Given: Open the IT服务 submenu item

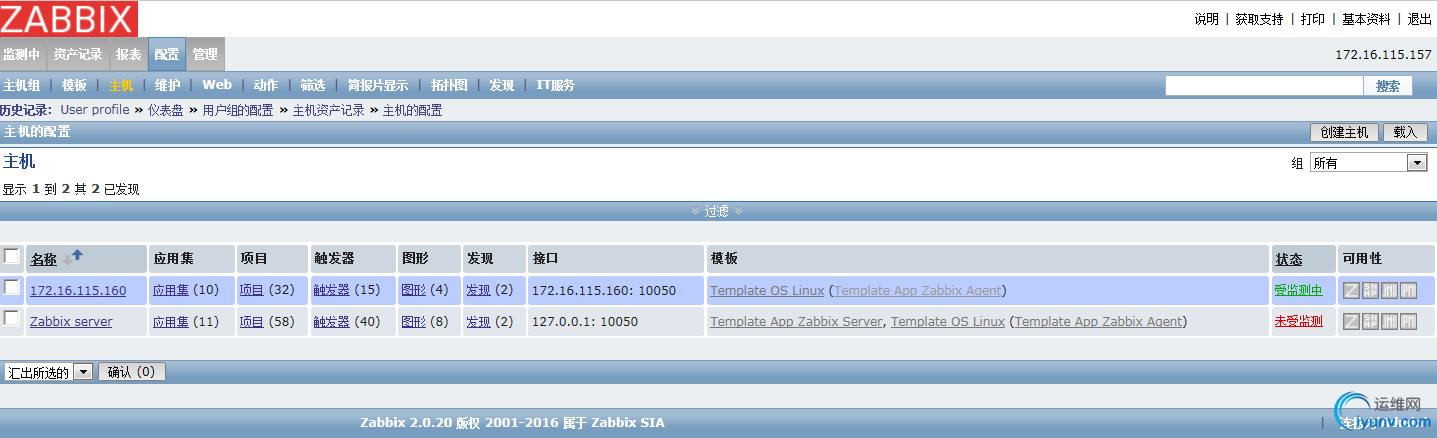Looking at the screenshot, I should [x=555, y=85].
